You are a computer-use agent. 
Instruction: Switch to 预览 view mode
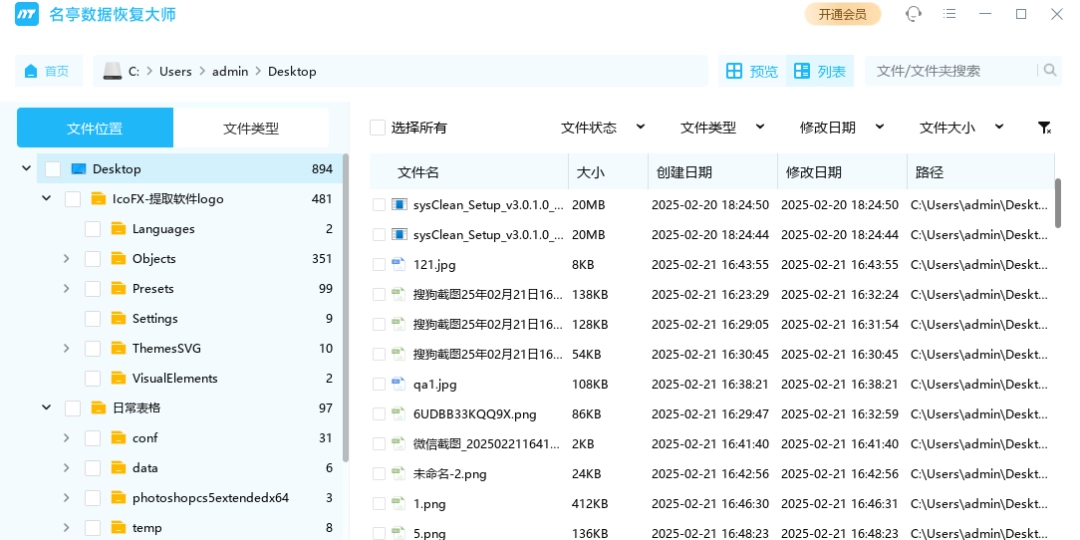pyautogui.click(x=752, y=71)
